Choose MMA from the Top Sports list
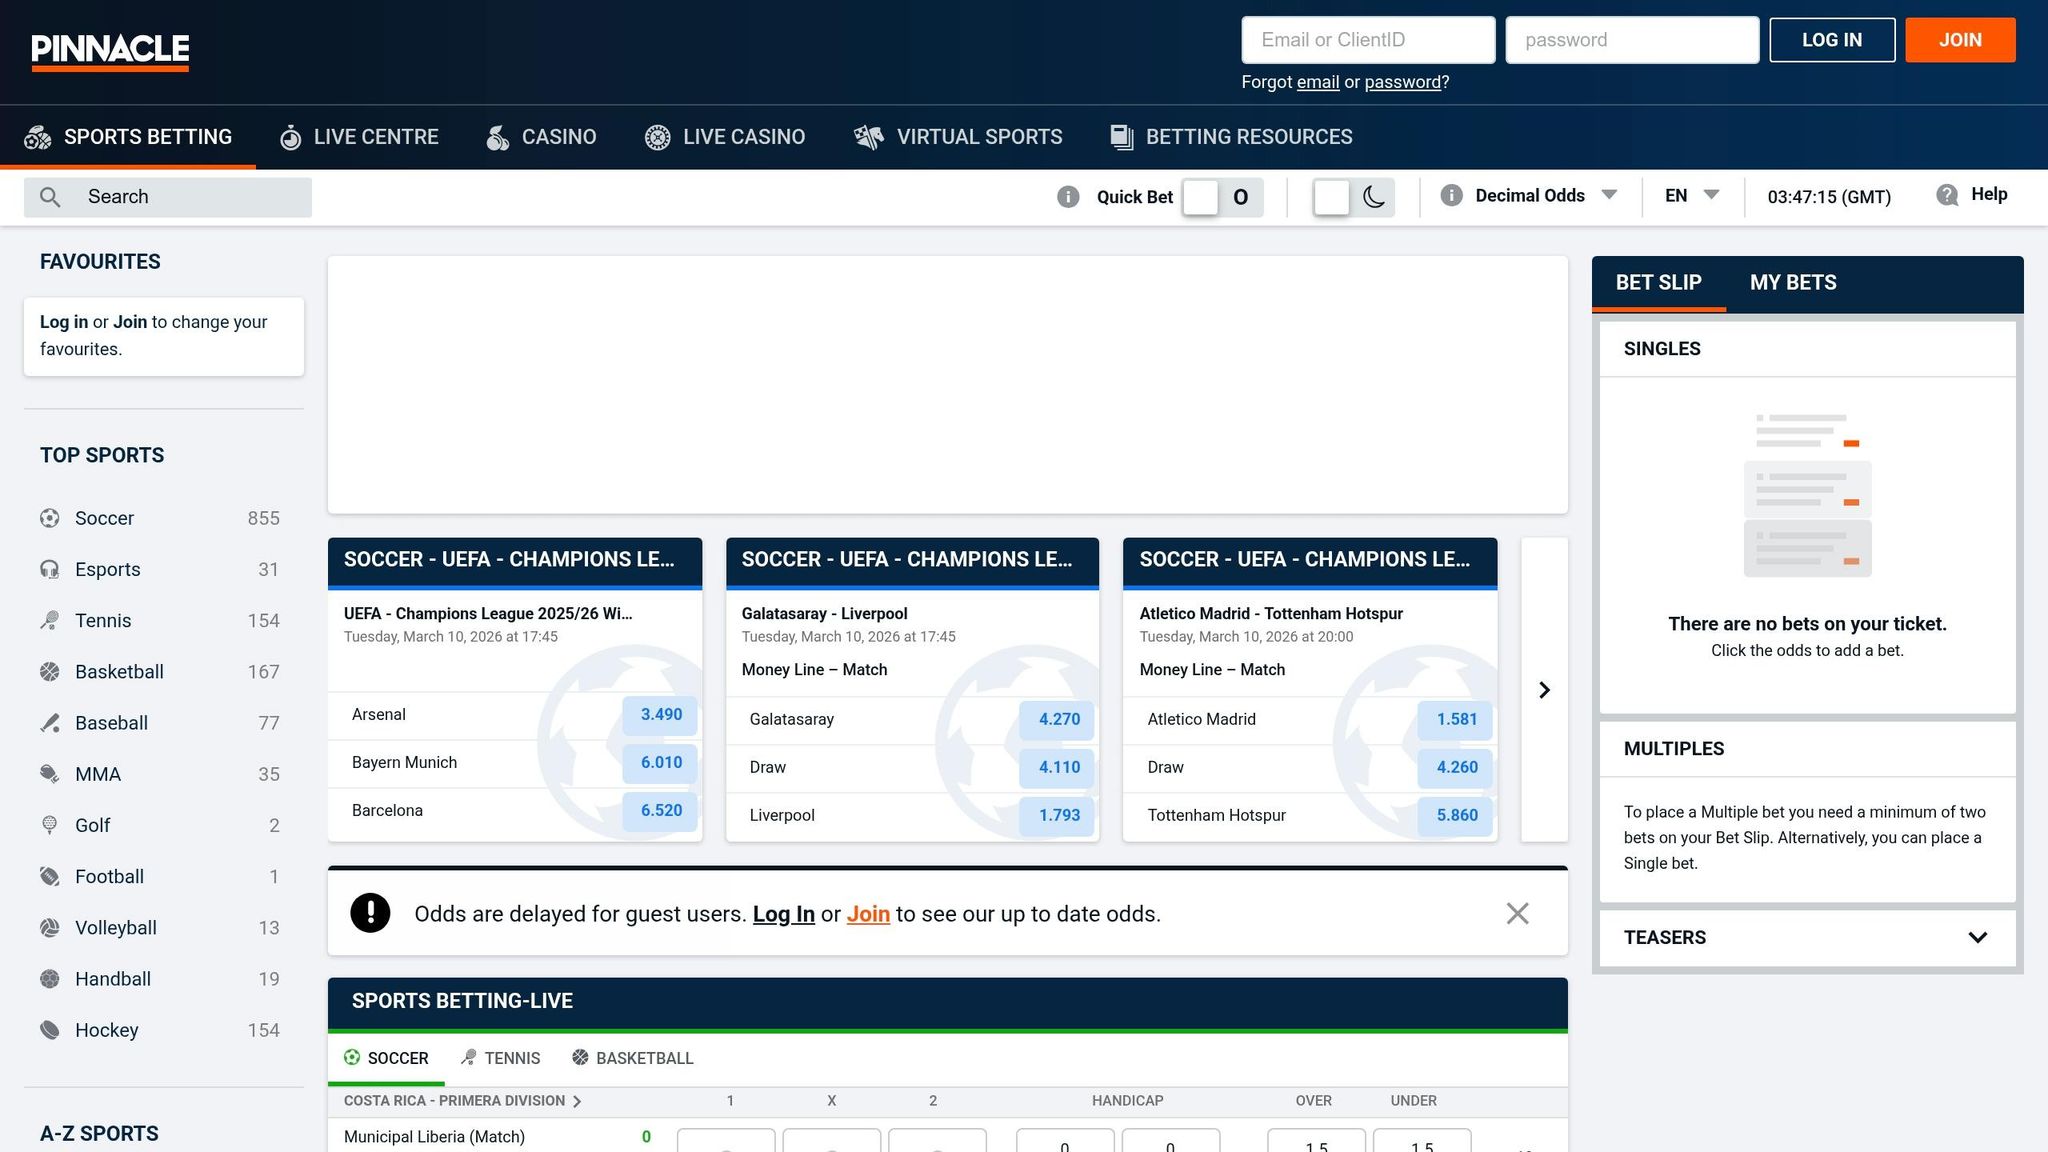Screen dimensions: 2048x1152 coord(97,774)
